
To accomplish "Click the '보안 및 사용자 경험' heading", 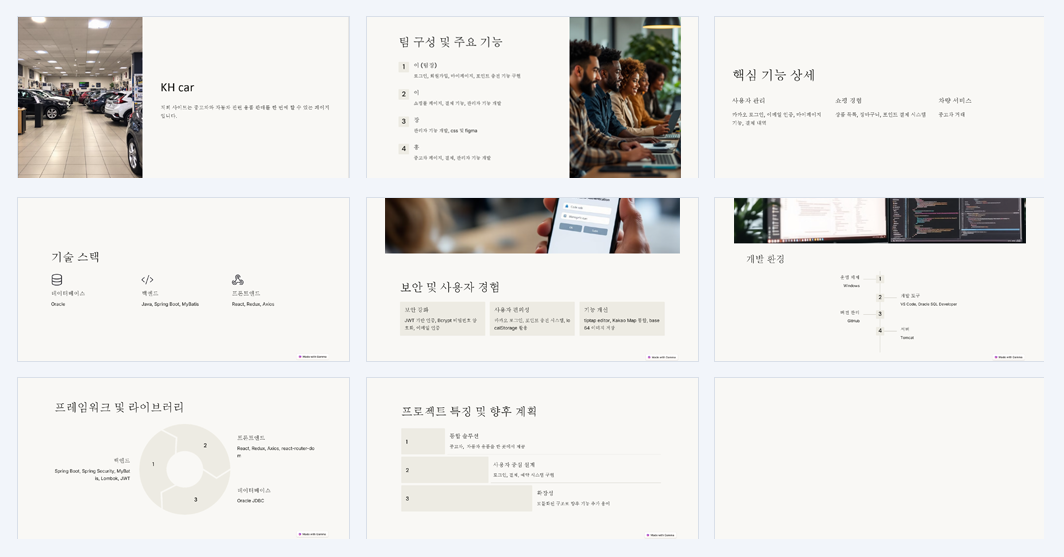I will (x=450, y=287).
